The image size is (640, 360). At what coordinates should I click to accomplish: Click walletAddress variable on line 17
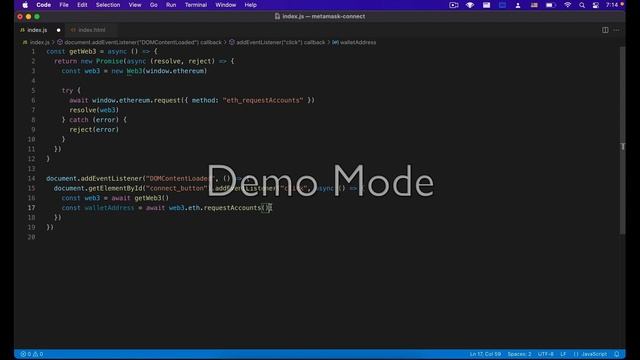coord(109,208)
